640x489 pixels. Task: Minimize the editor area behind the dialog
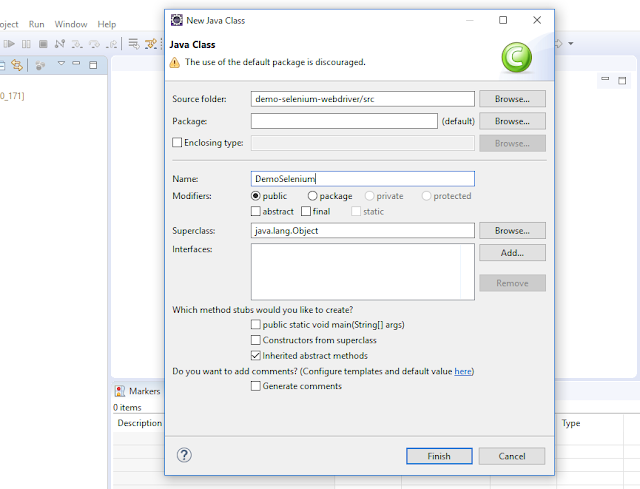pos(605,78)
